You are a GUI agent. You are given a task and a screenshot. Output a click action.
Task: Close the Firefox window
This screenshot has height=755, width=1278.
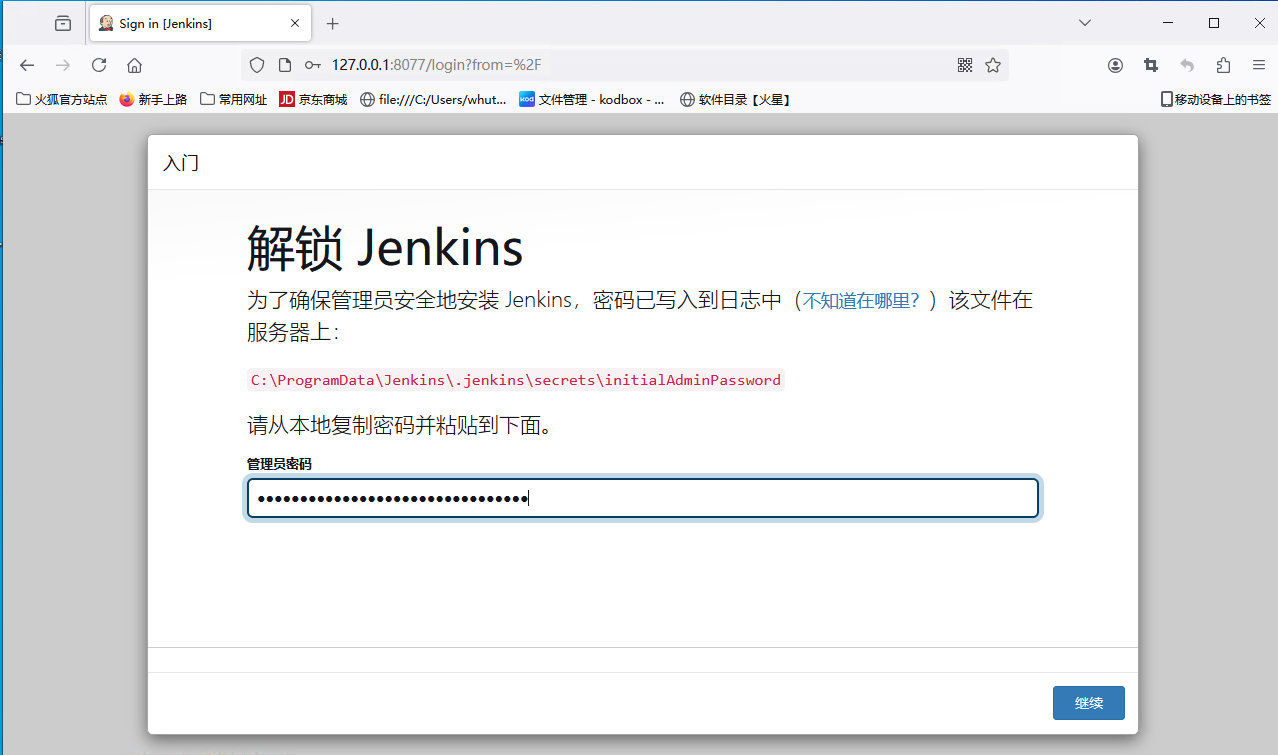pos(1259,23)
